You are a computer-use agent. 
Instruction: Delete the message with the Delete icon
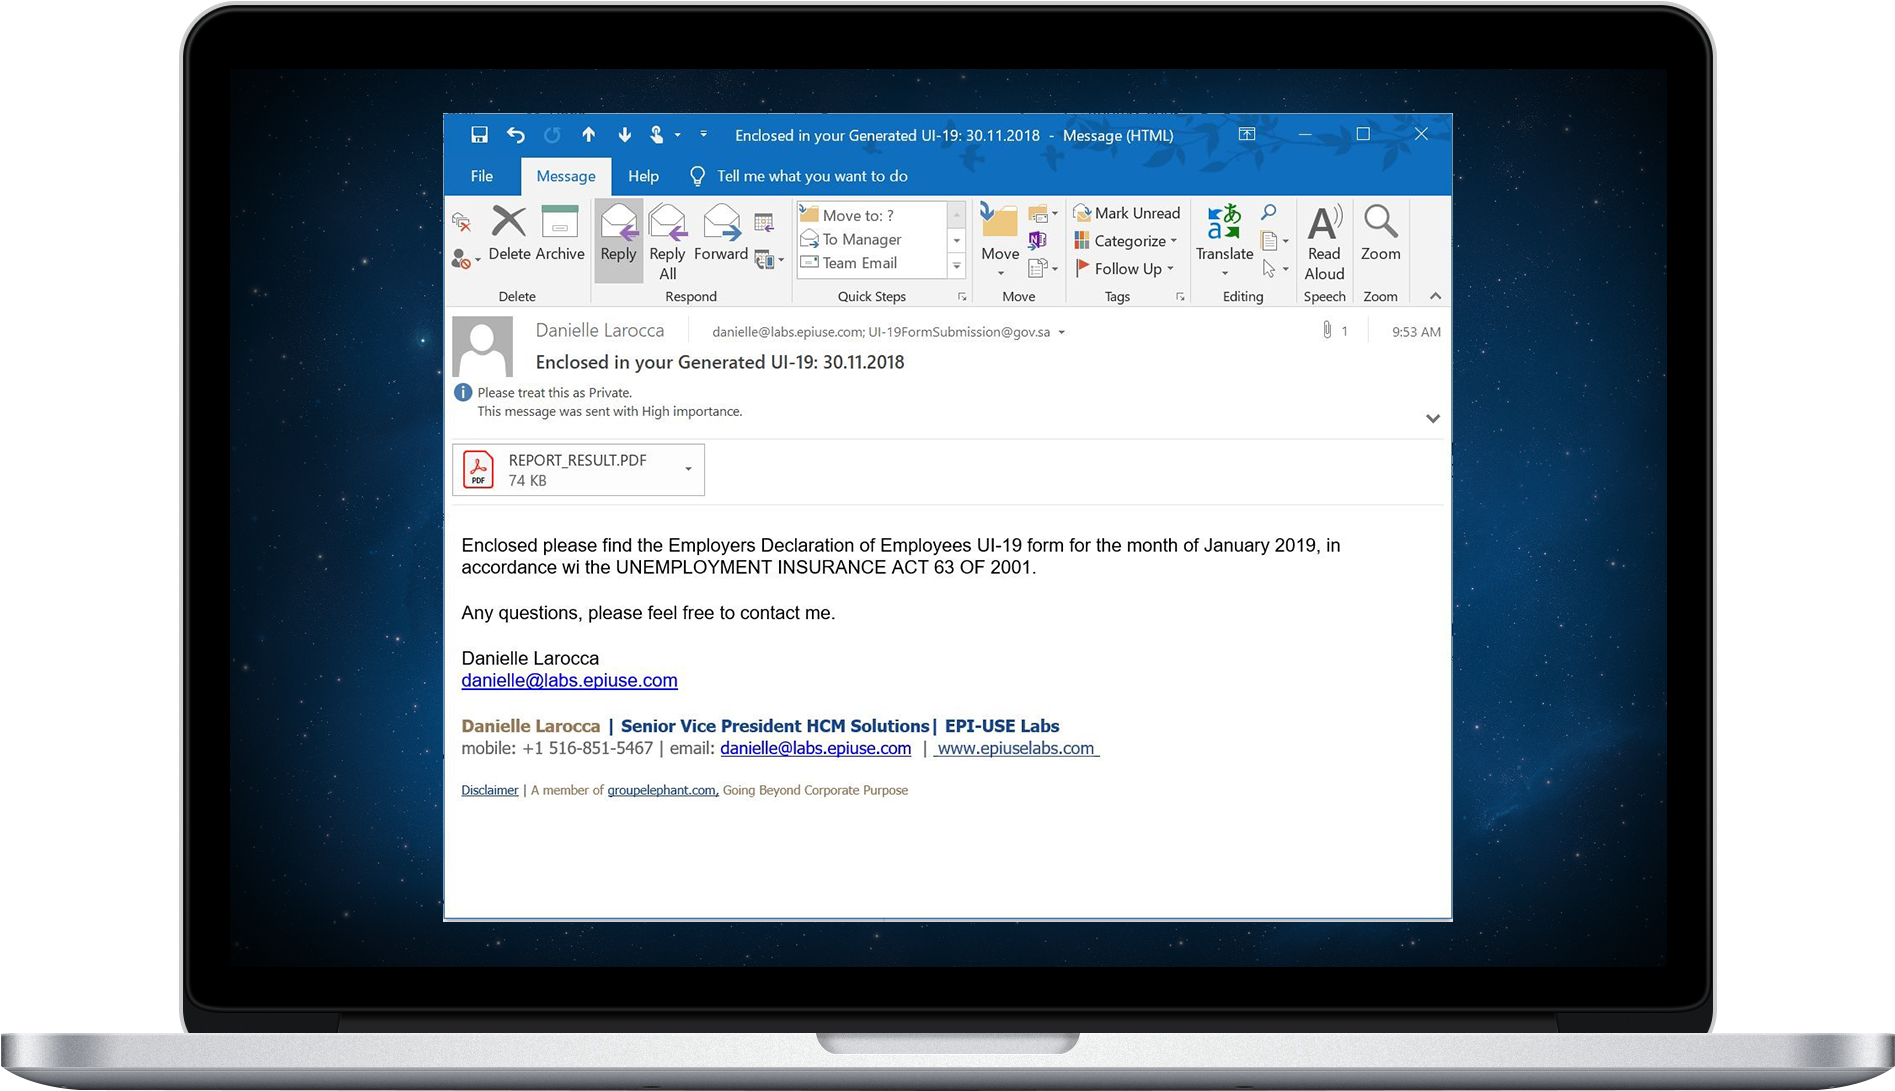508,220
